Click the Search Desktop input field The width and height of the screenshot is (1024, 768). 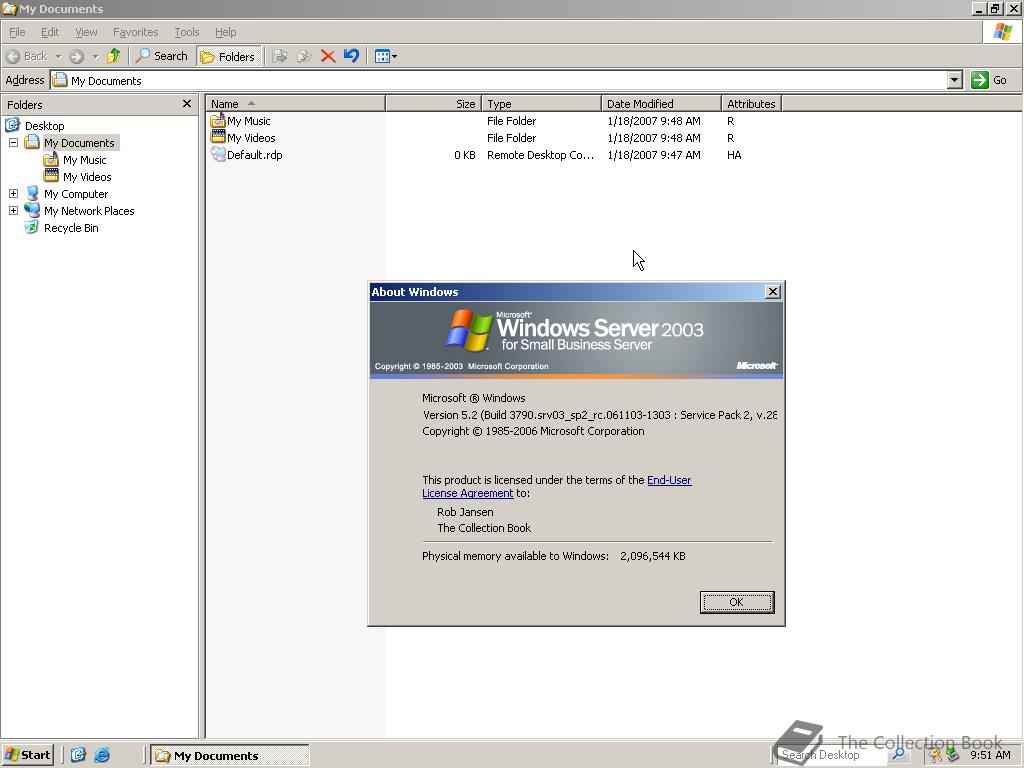[x=833, y=755]
